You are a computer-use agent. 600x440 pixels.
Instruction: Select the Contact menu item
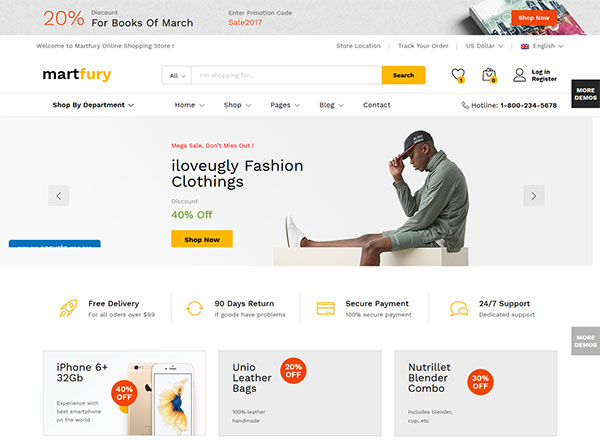pyautogui.click(x=377, y=105)
